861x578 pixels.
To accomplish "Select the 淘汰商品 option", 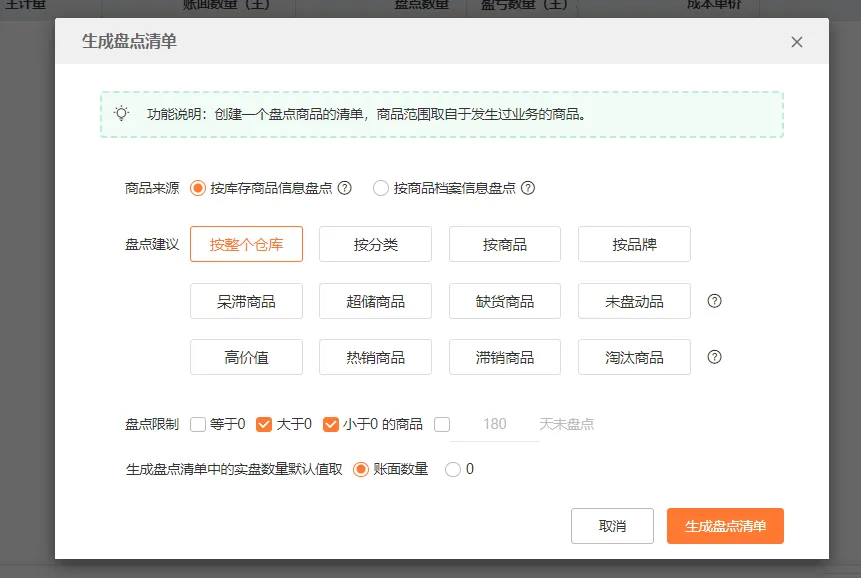I will [x=634, y=357].
